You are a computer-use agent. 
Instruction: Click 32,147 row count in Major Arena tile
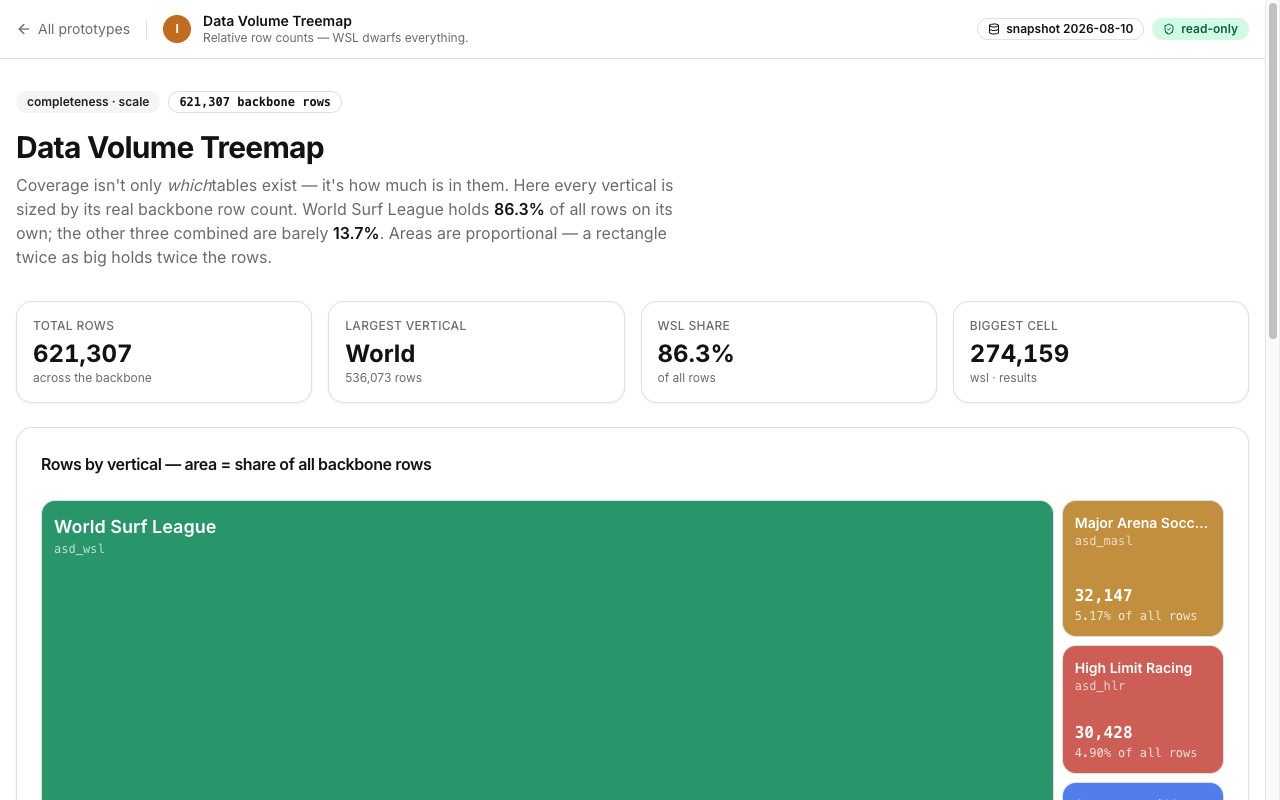pyautogui.click(x=1104, y=595)
